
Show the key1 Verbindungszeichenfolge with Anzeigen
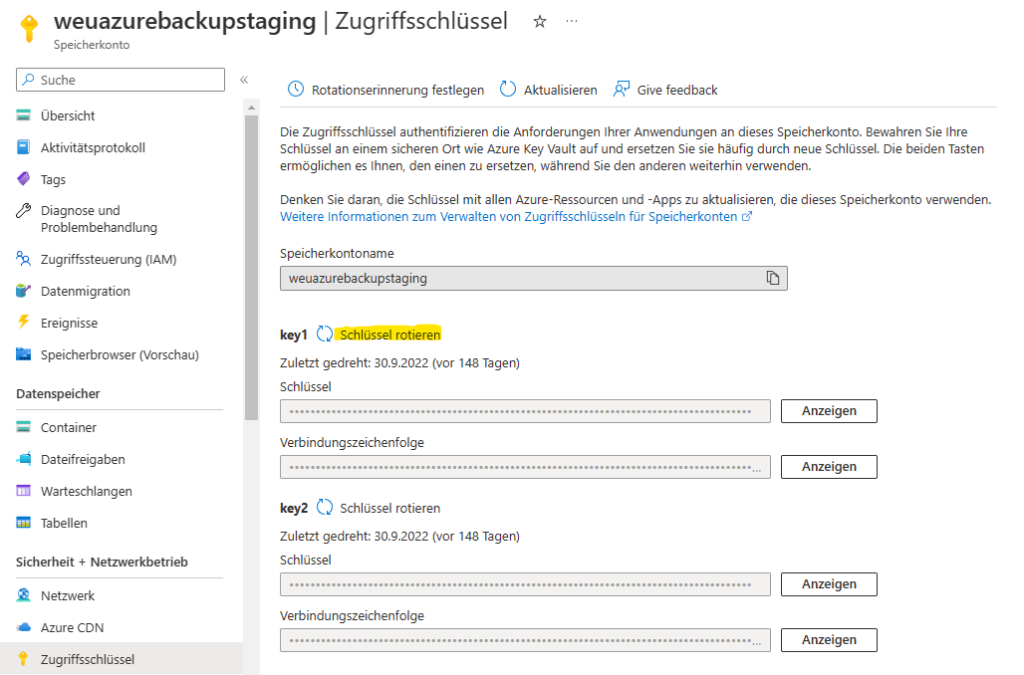[829, 467]
